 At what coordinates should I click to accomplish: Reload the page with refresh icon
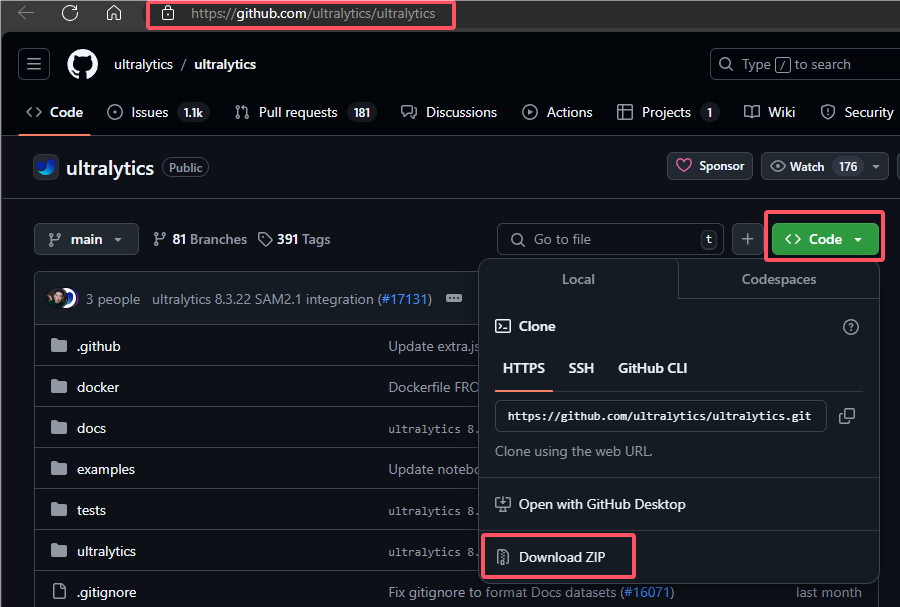pyautogui.click(x=70, y=13)
